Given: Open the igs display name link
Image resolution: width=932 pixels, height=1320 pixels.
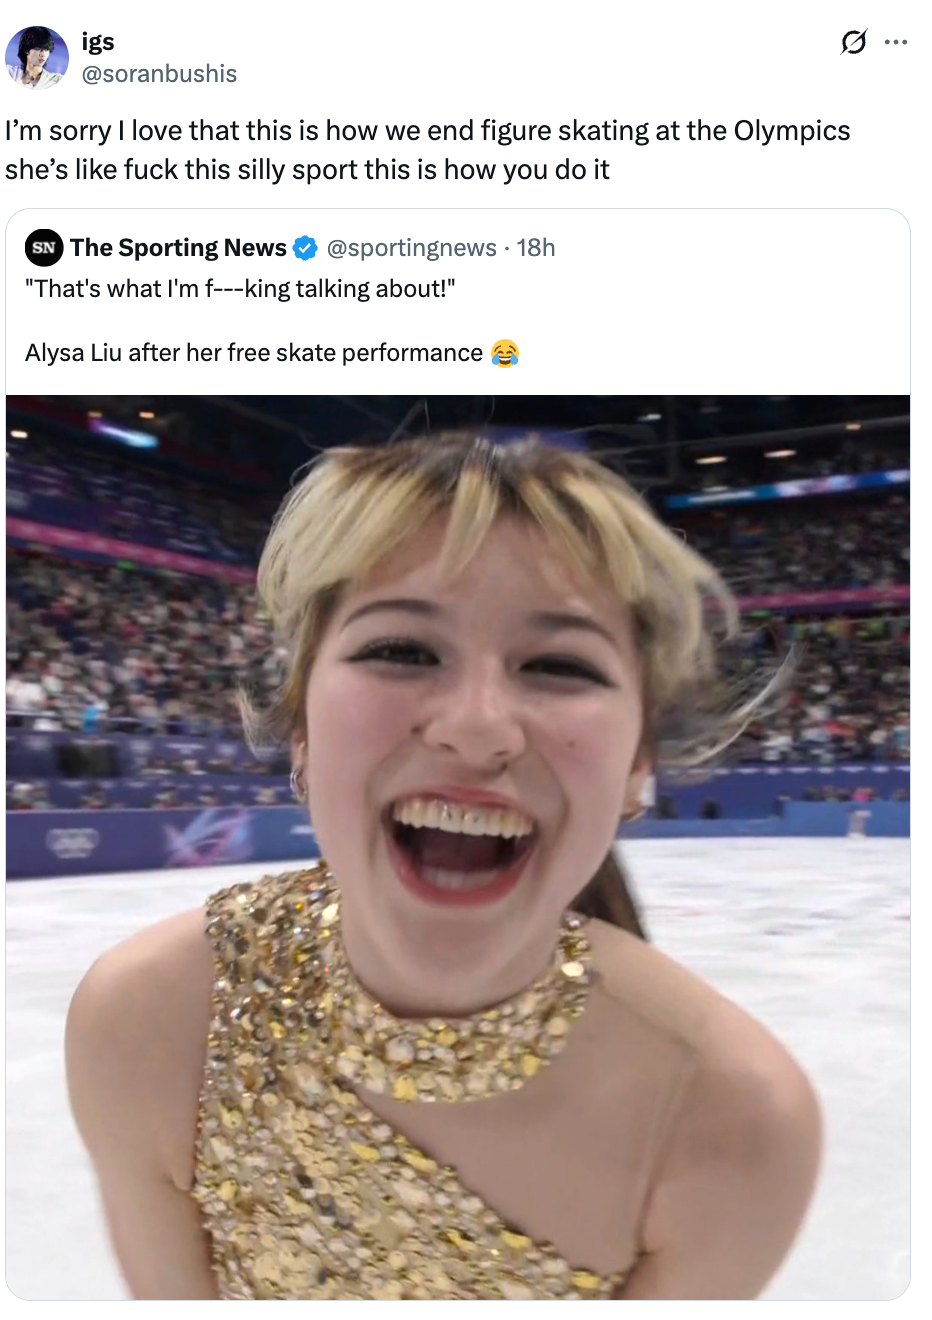Looking at the screenshot, I should tap(98, 41).
